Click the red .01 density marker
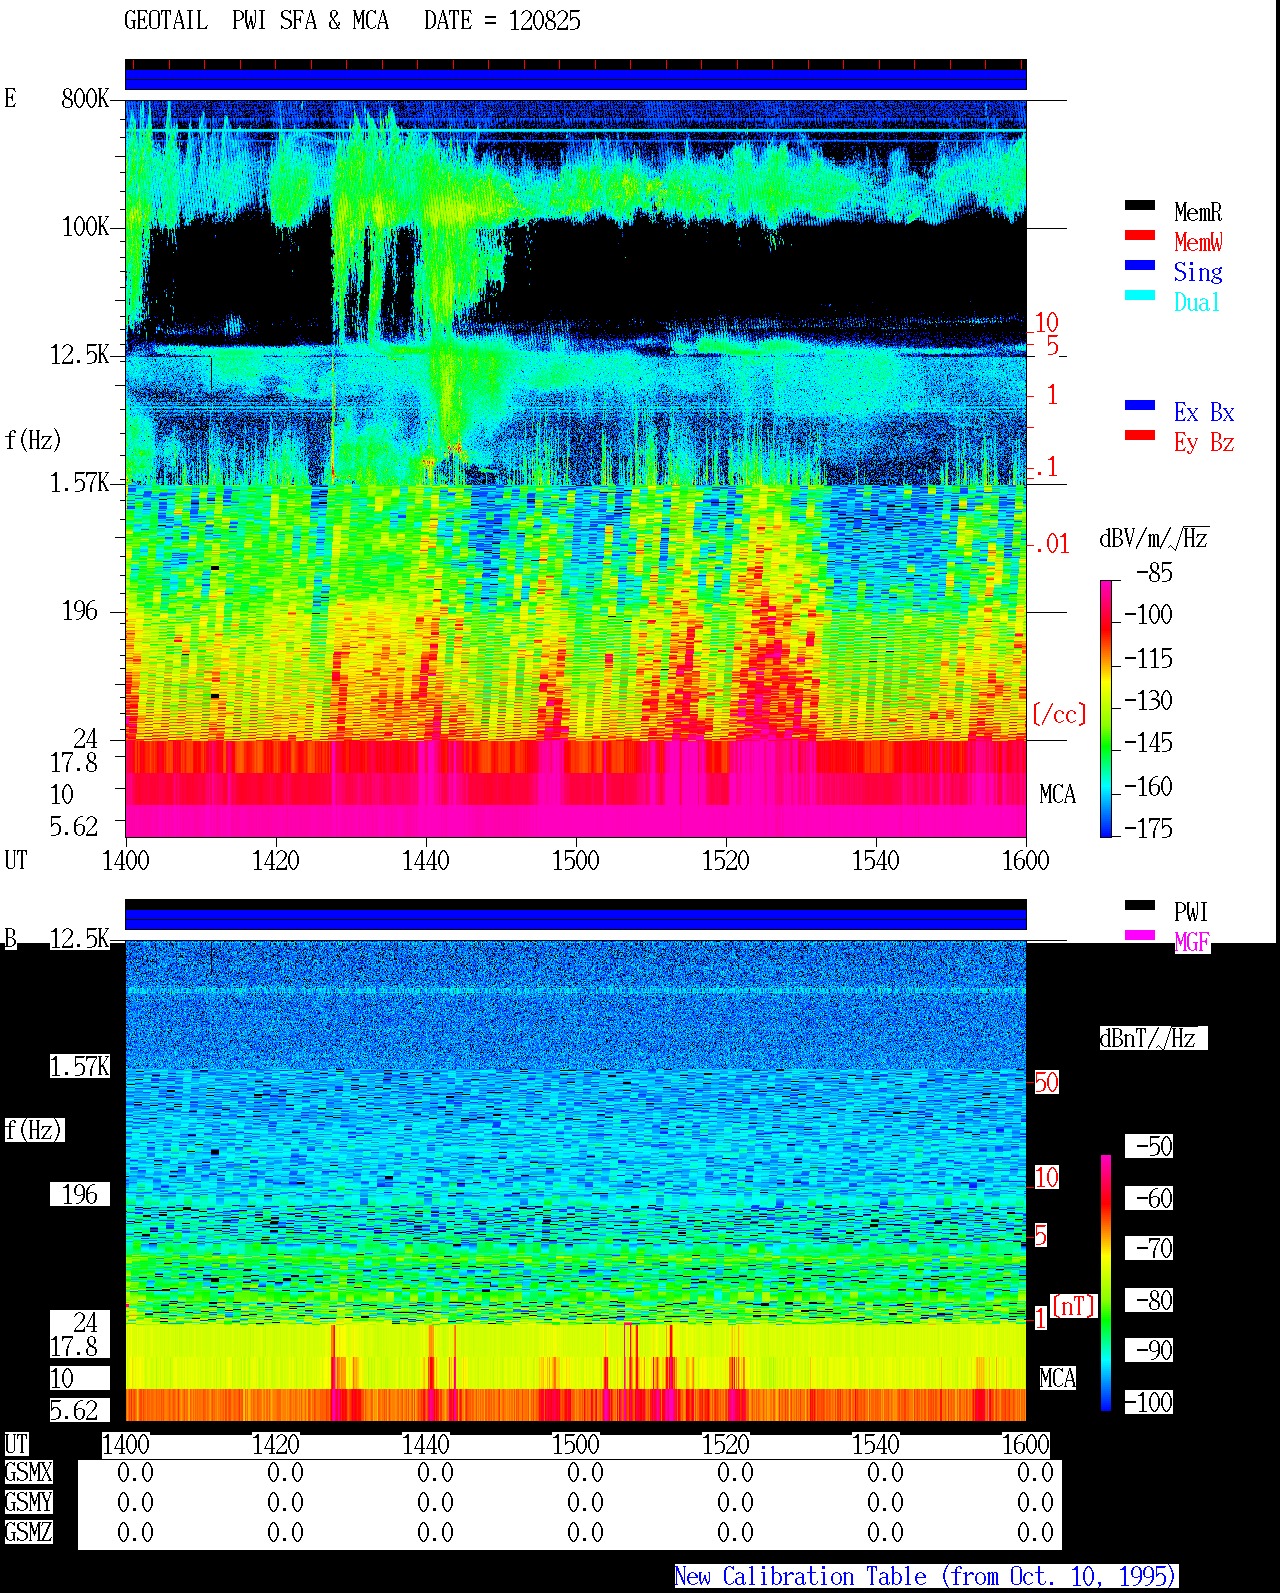Image resolution: width=1280 pixels, height=1593 pixels. click(x=1051, y=545)
